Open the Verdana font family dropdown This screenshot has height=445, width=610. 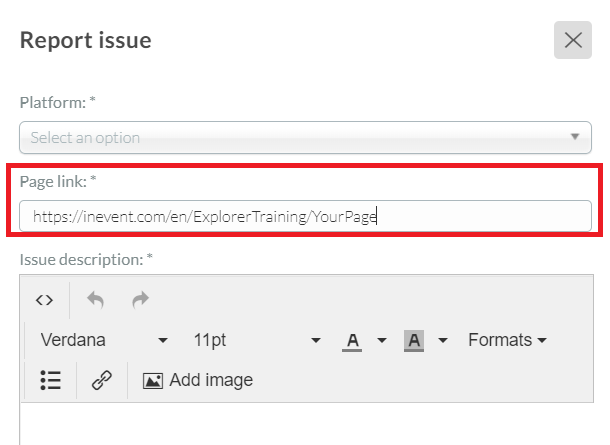[104, 340]
